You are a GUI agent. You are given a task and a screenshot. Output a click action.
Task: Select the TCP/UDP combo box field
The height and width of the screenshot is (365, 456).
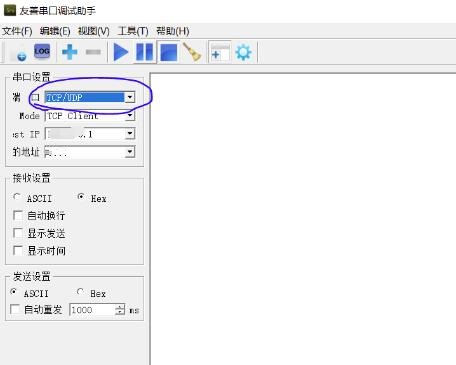90,97
